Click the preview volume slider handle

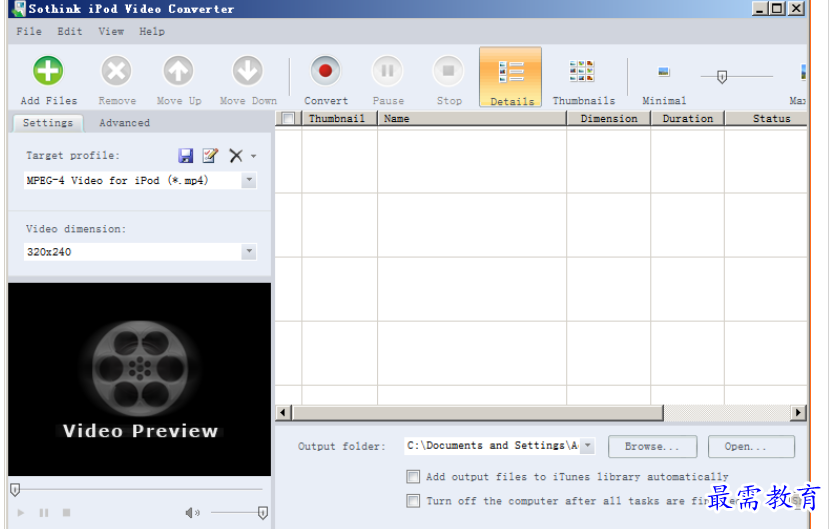point(263,513)
